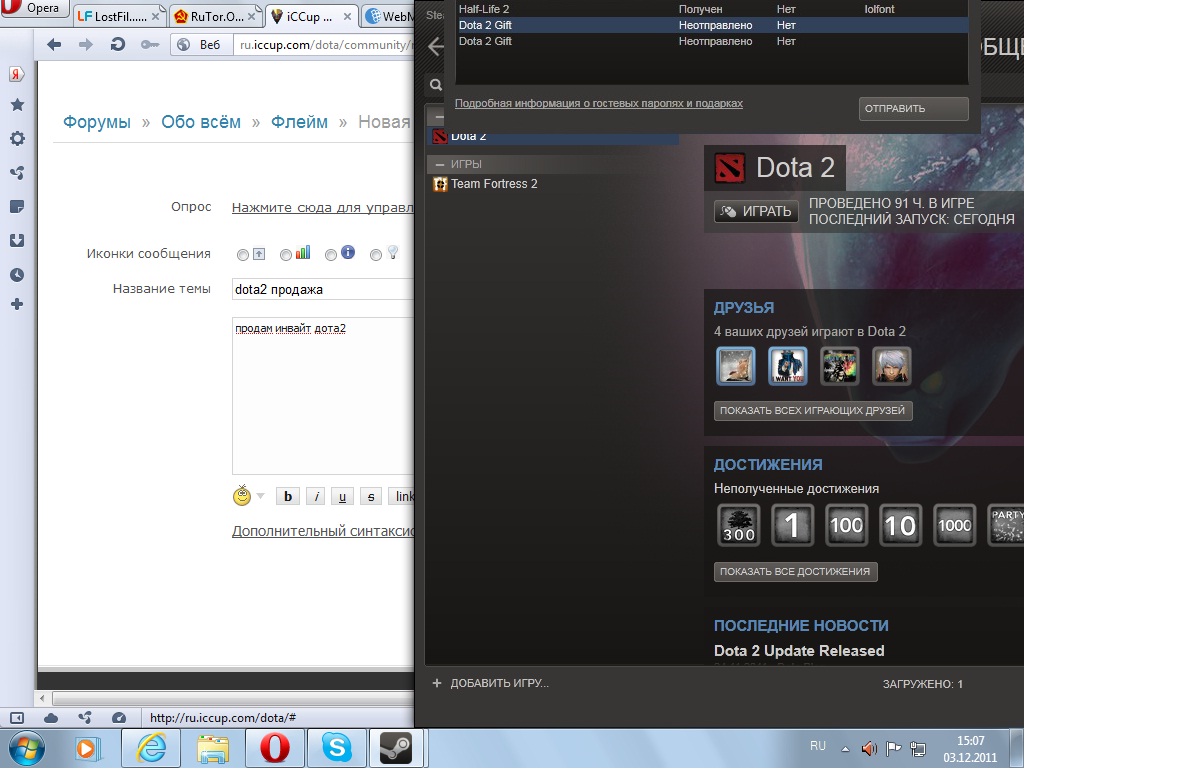
Task: Close the iCCup tab
Action: pos(346,17)
